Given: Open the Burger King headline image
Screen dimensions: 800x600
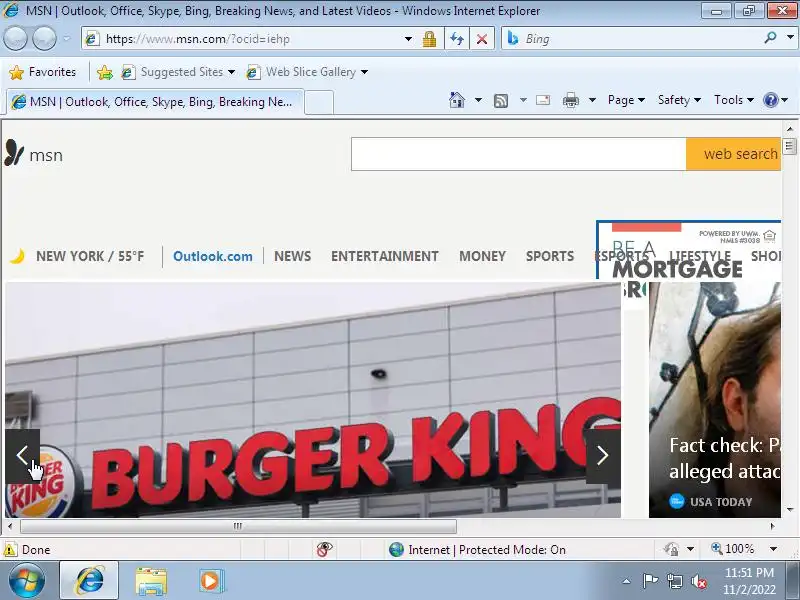Looking at the screenshot, I should point(313,400).
